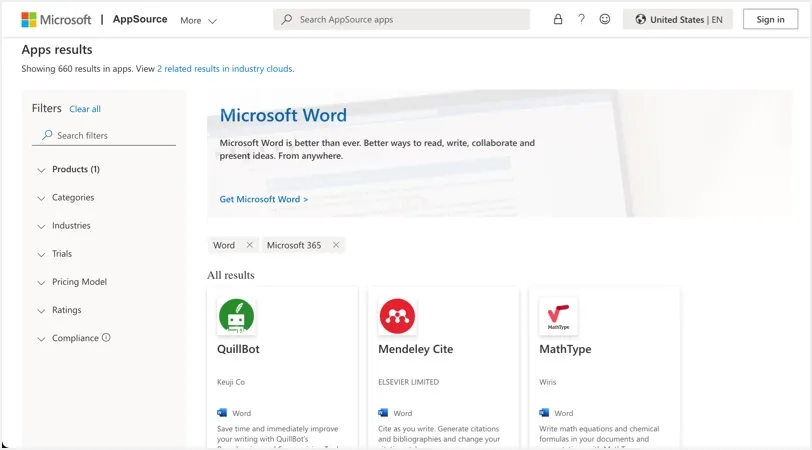Open the AppSource home tab

click(x=140, y=19)
